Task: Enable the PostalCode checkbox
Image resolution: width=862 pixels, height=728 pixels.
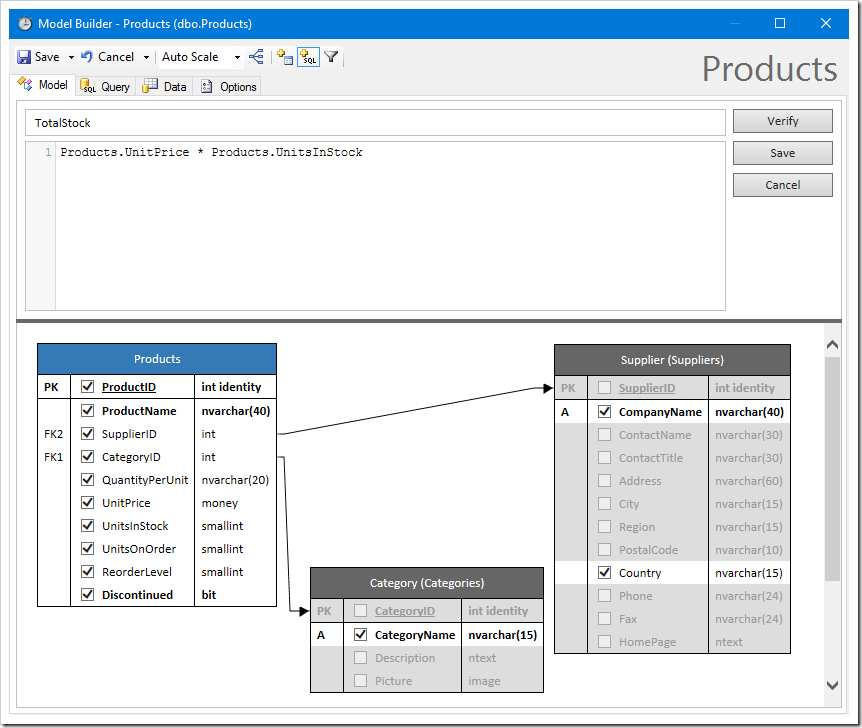Action: click(x=604, y=549)
